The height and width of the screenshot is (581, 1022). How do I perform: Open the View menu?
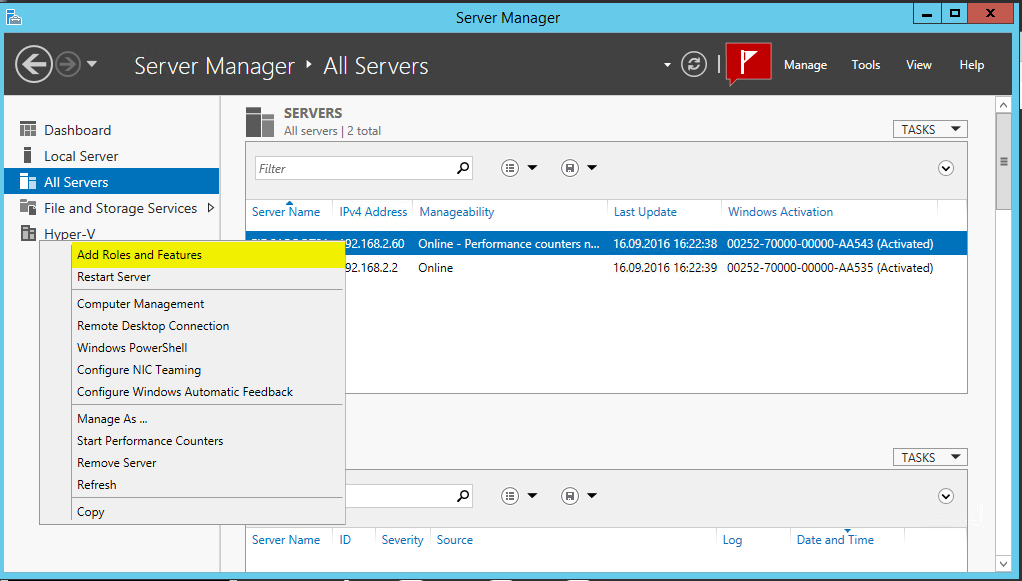click(x=918, y=65)
